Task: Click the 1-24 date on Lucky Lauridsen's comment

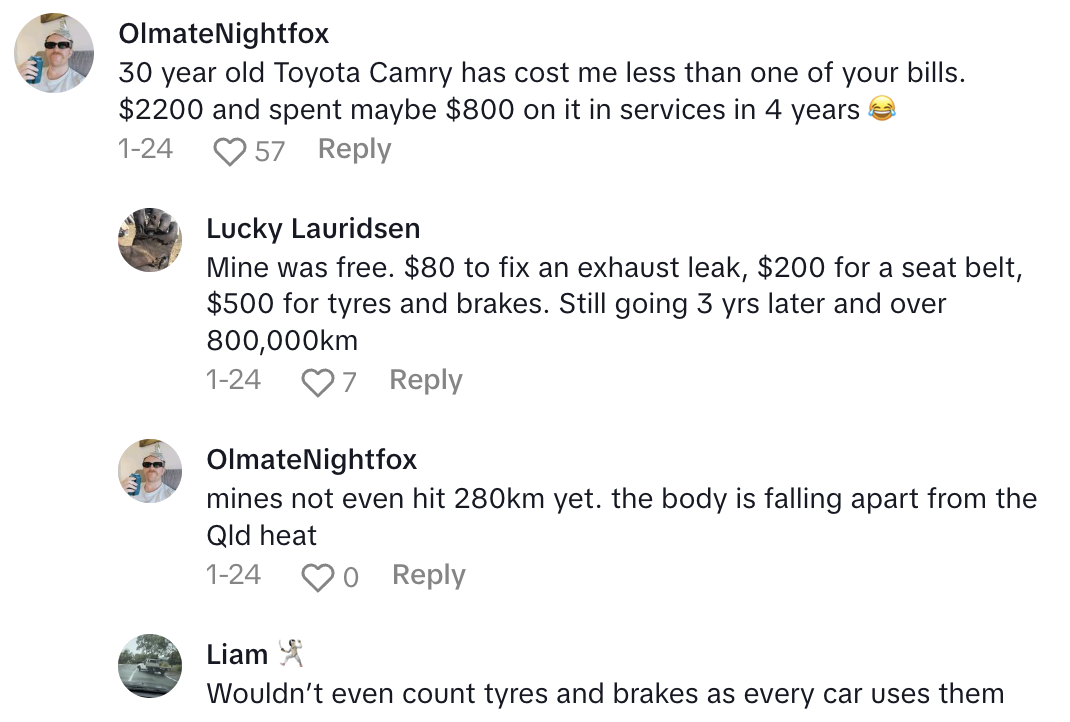Action: tap(233, 381)
